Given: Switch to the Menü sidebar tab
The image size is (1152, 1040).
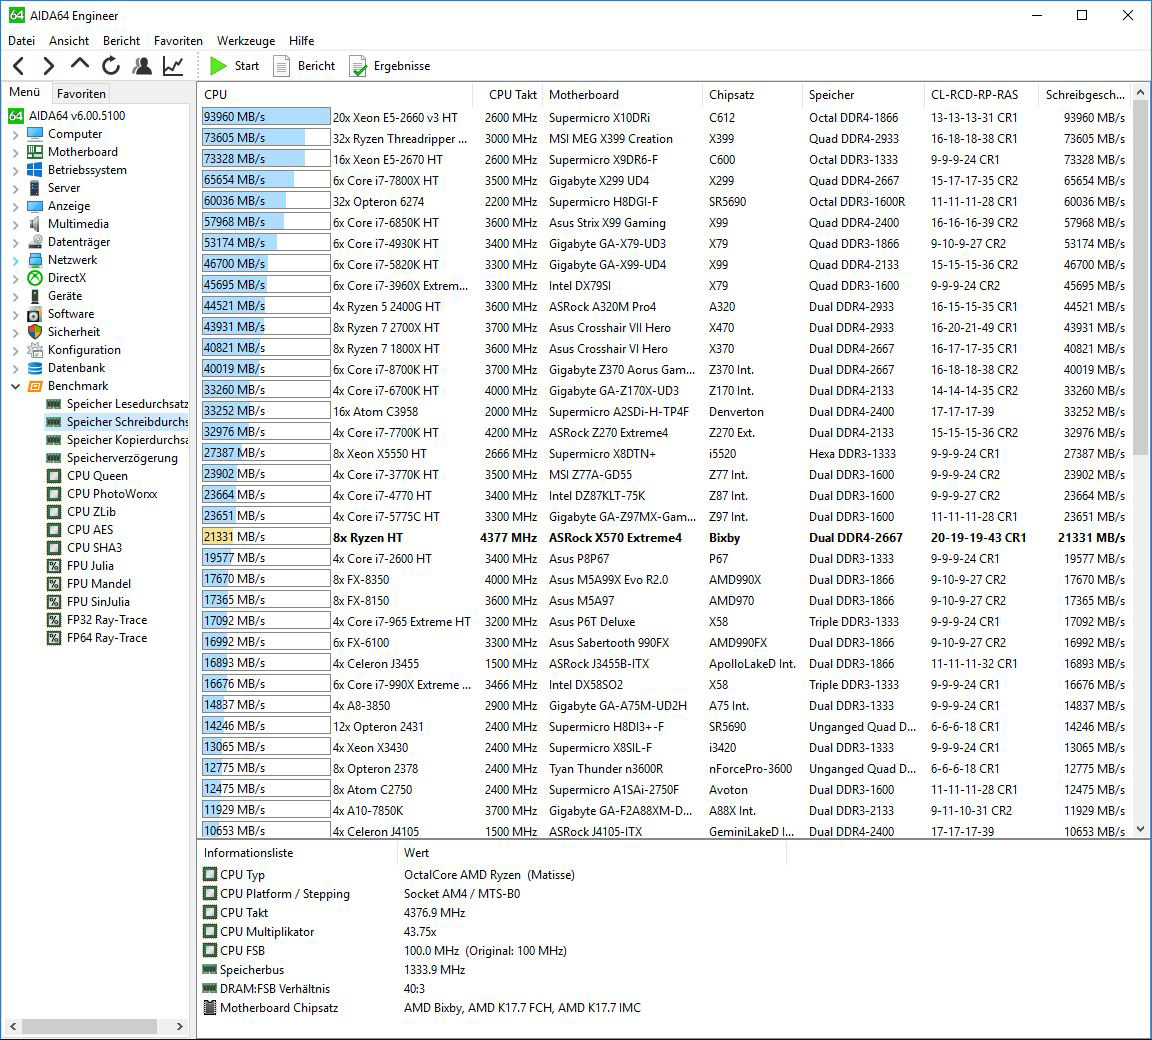Looking at the screenshot, I should pos(25,93).
